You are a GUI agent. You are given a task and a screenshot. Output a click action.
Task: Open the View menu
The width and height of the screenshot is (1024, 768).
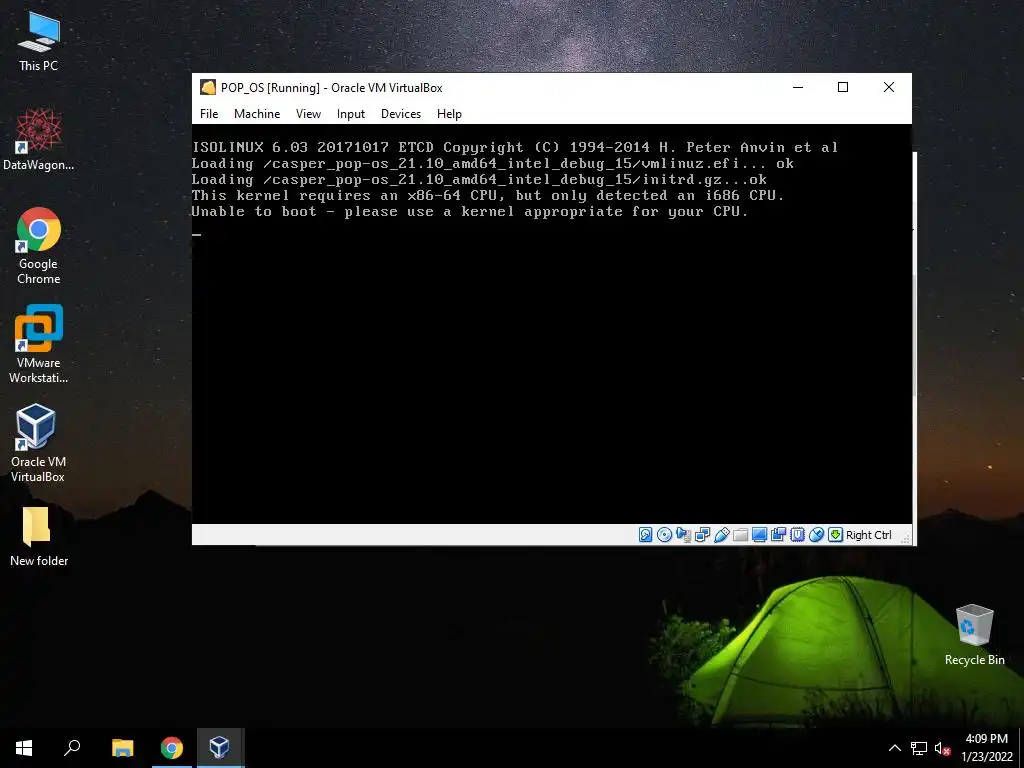click(308, 114)
